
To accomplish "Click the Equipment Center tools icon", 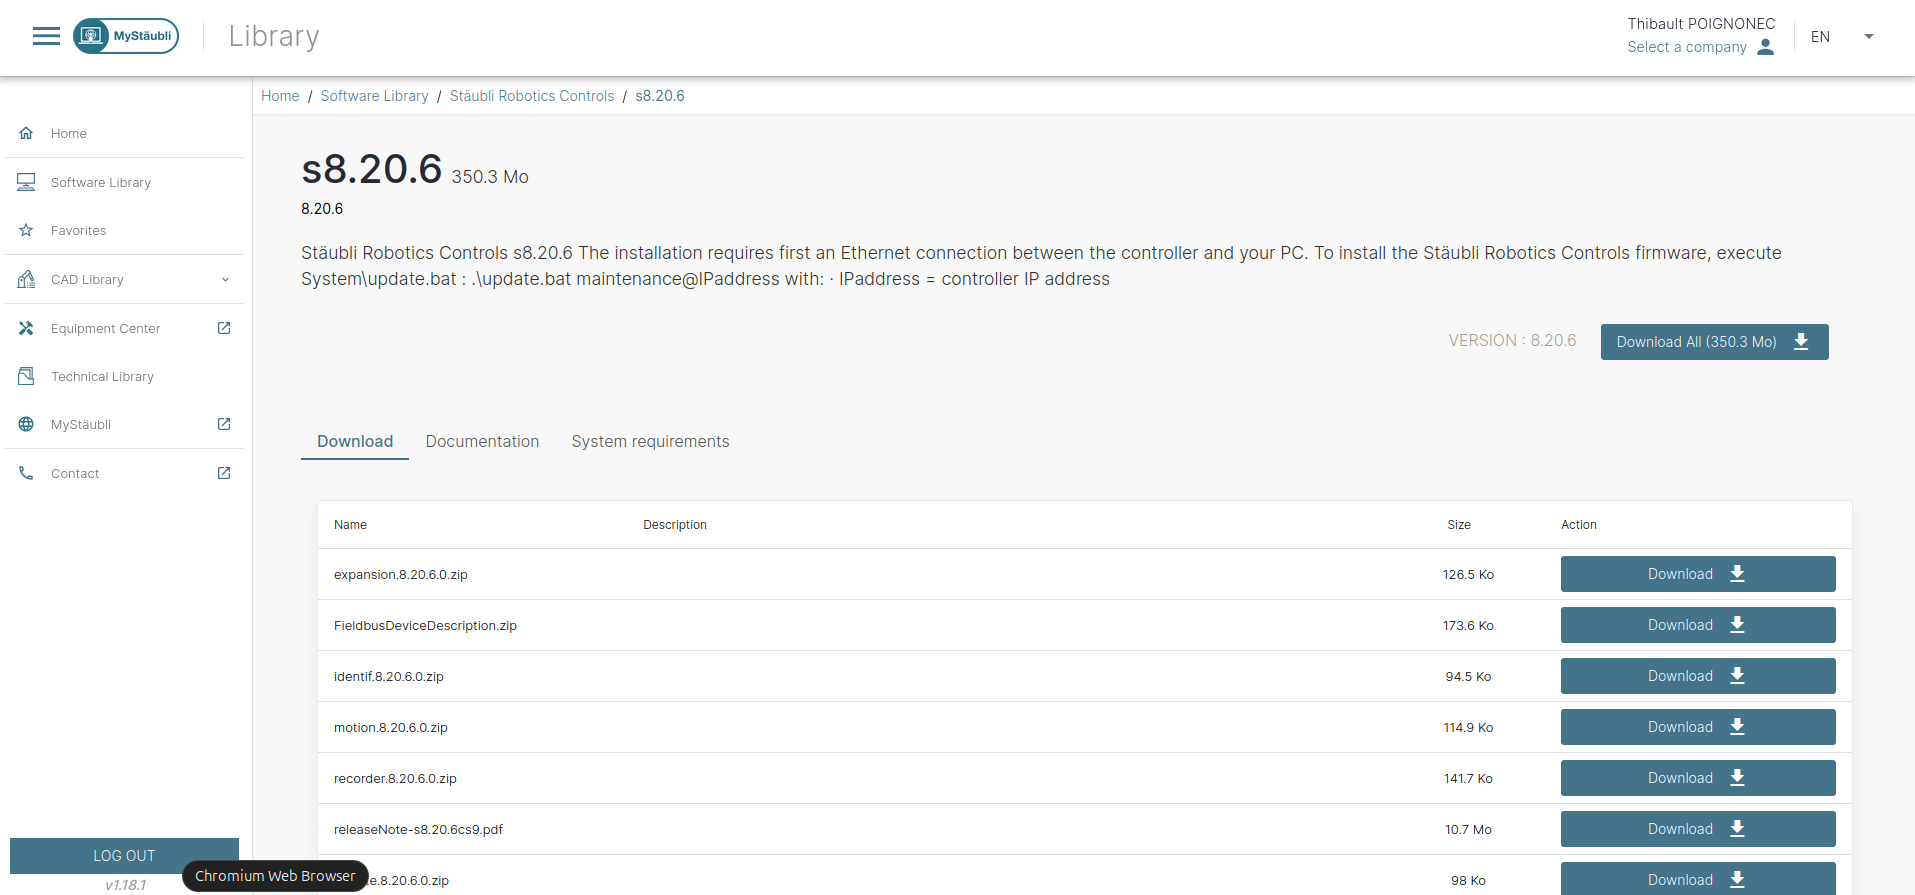I will tap(26, 328).
